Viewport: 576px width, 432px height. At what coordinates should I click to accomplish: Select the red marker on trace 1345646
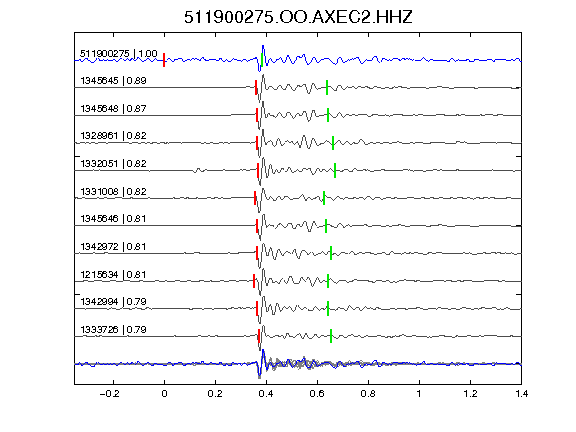[x=257, y=226]
